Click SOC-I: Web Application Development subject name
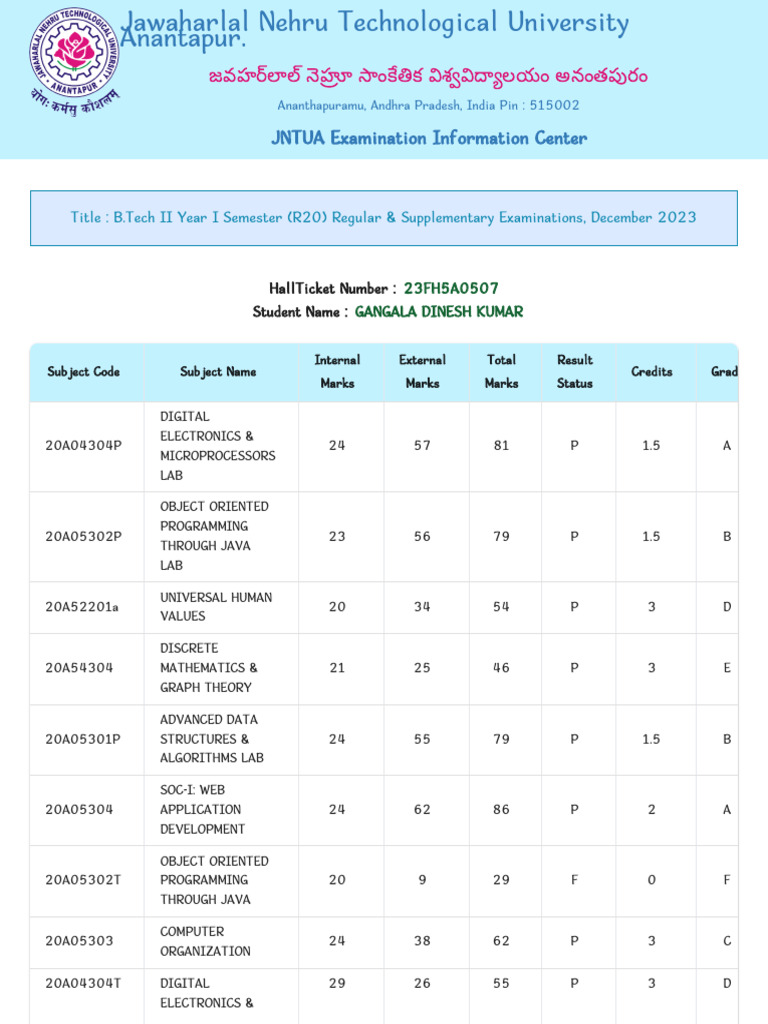Image resolution: width=768 pixels, height=1024 pixels. tap(202, 809)
